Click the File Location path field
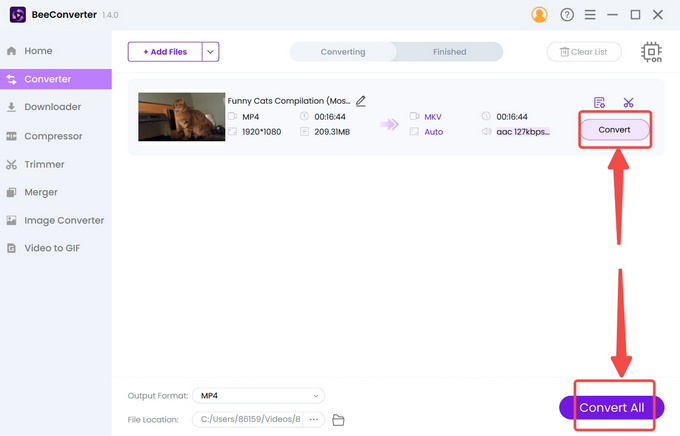 click(248, 420)
